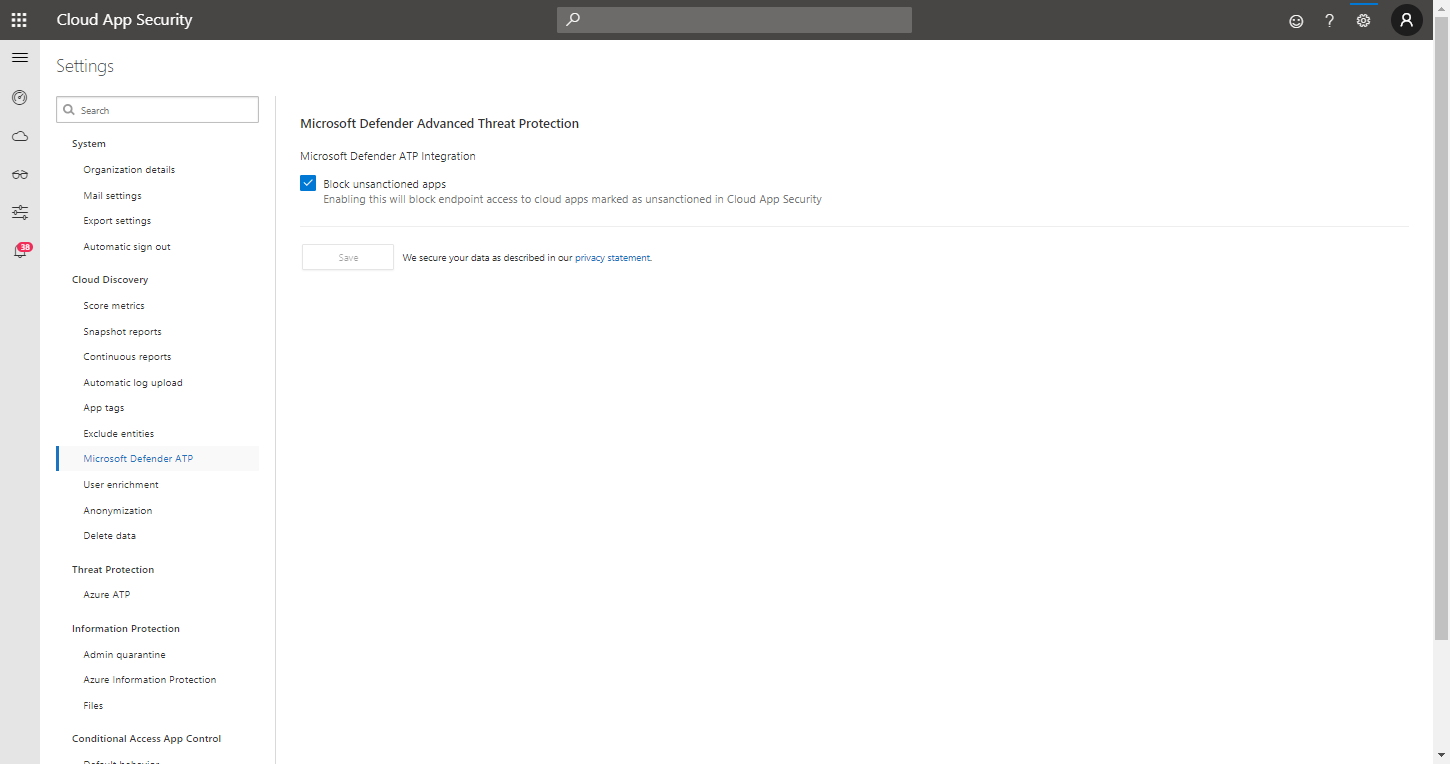This screenshot has width=1450, height=764.
Task: Click the Block unsanctioned apps label
Action: click(385, 184)
